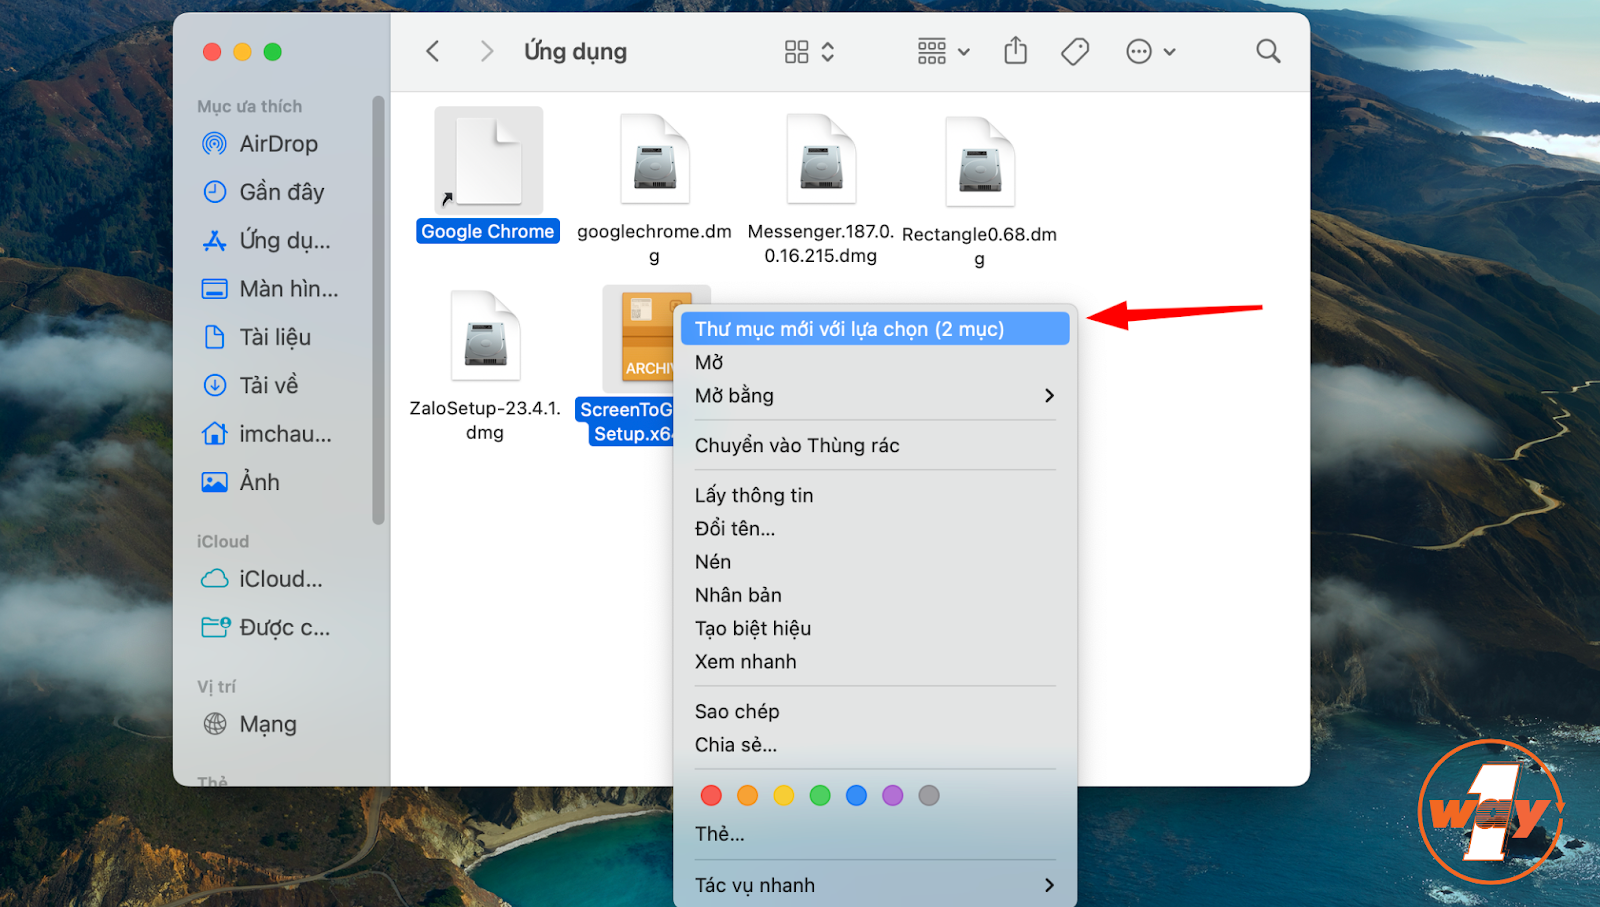
Task: Open Tài liệu sidebar folder
Action: 277,337
